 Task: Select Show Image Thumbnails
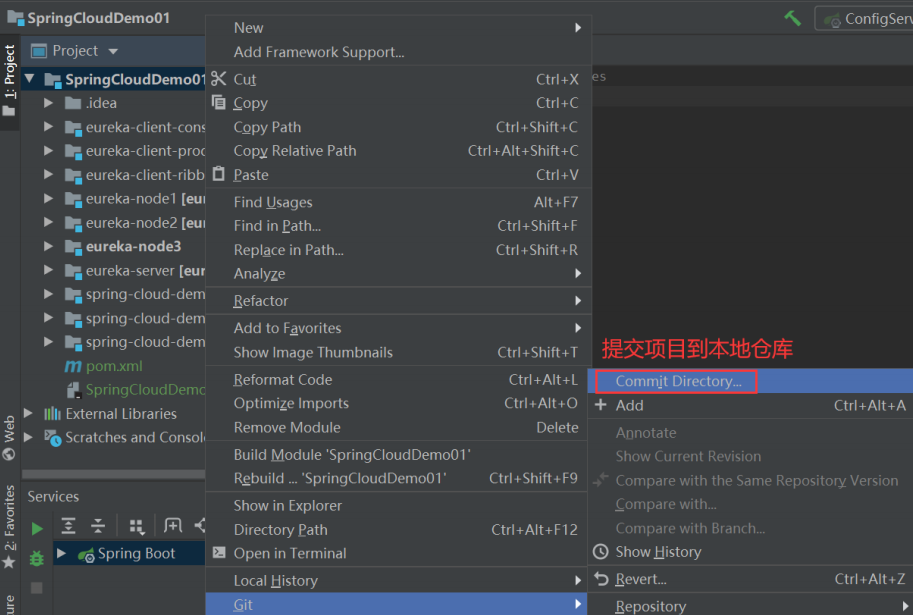pyautogui.click(x=398, y=352)
